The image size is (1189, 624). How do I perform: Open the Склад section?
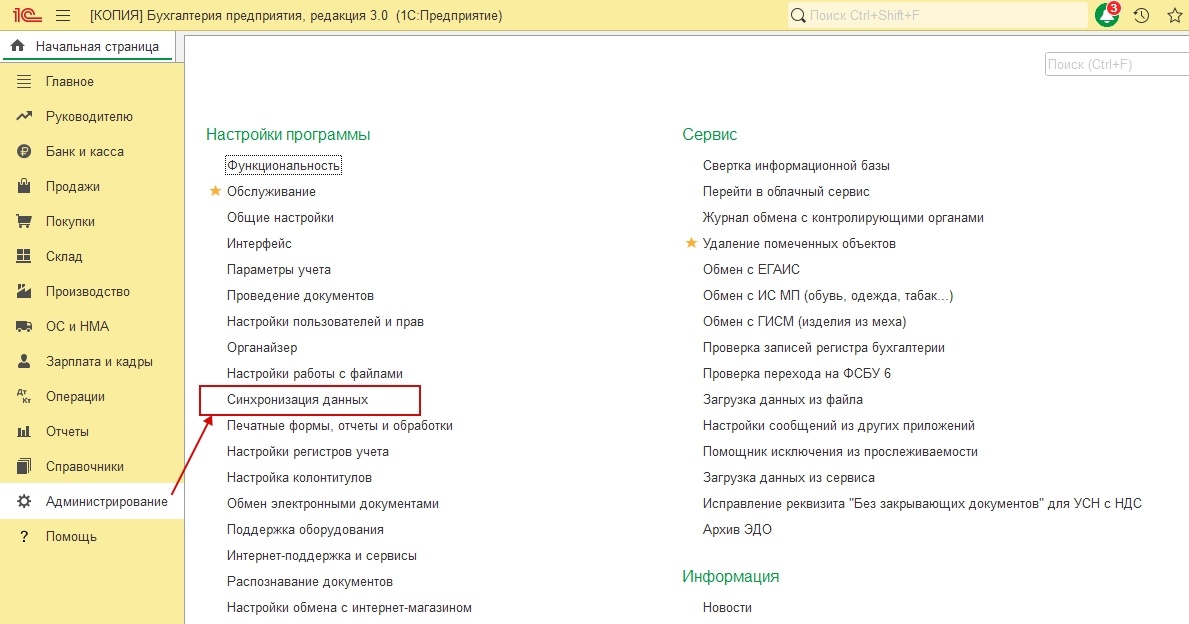click(63, 256)
